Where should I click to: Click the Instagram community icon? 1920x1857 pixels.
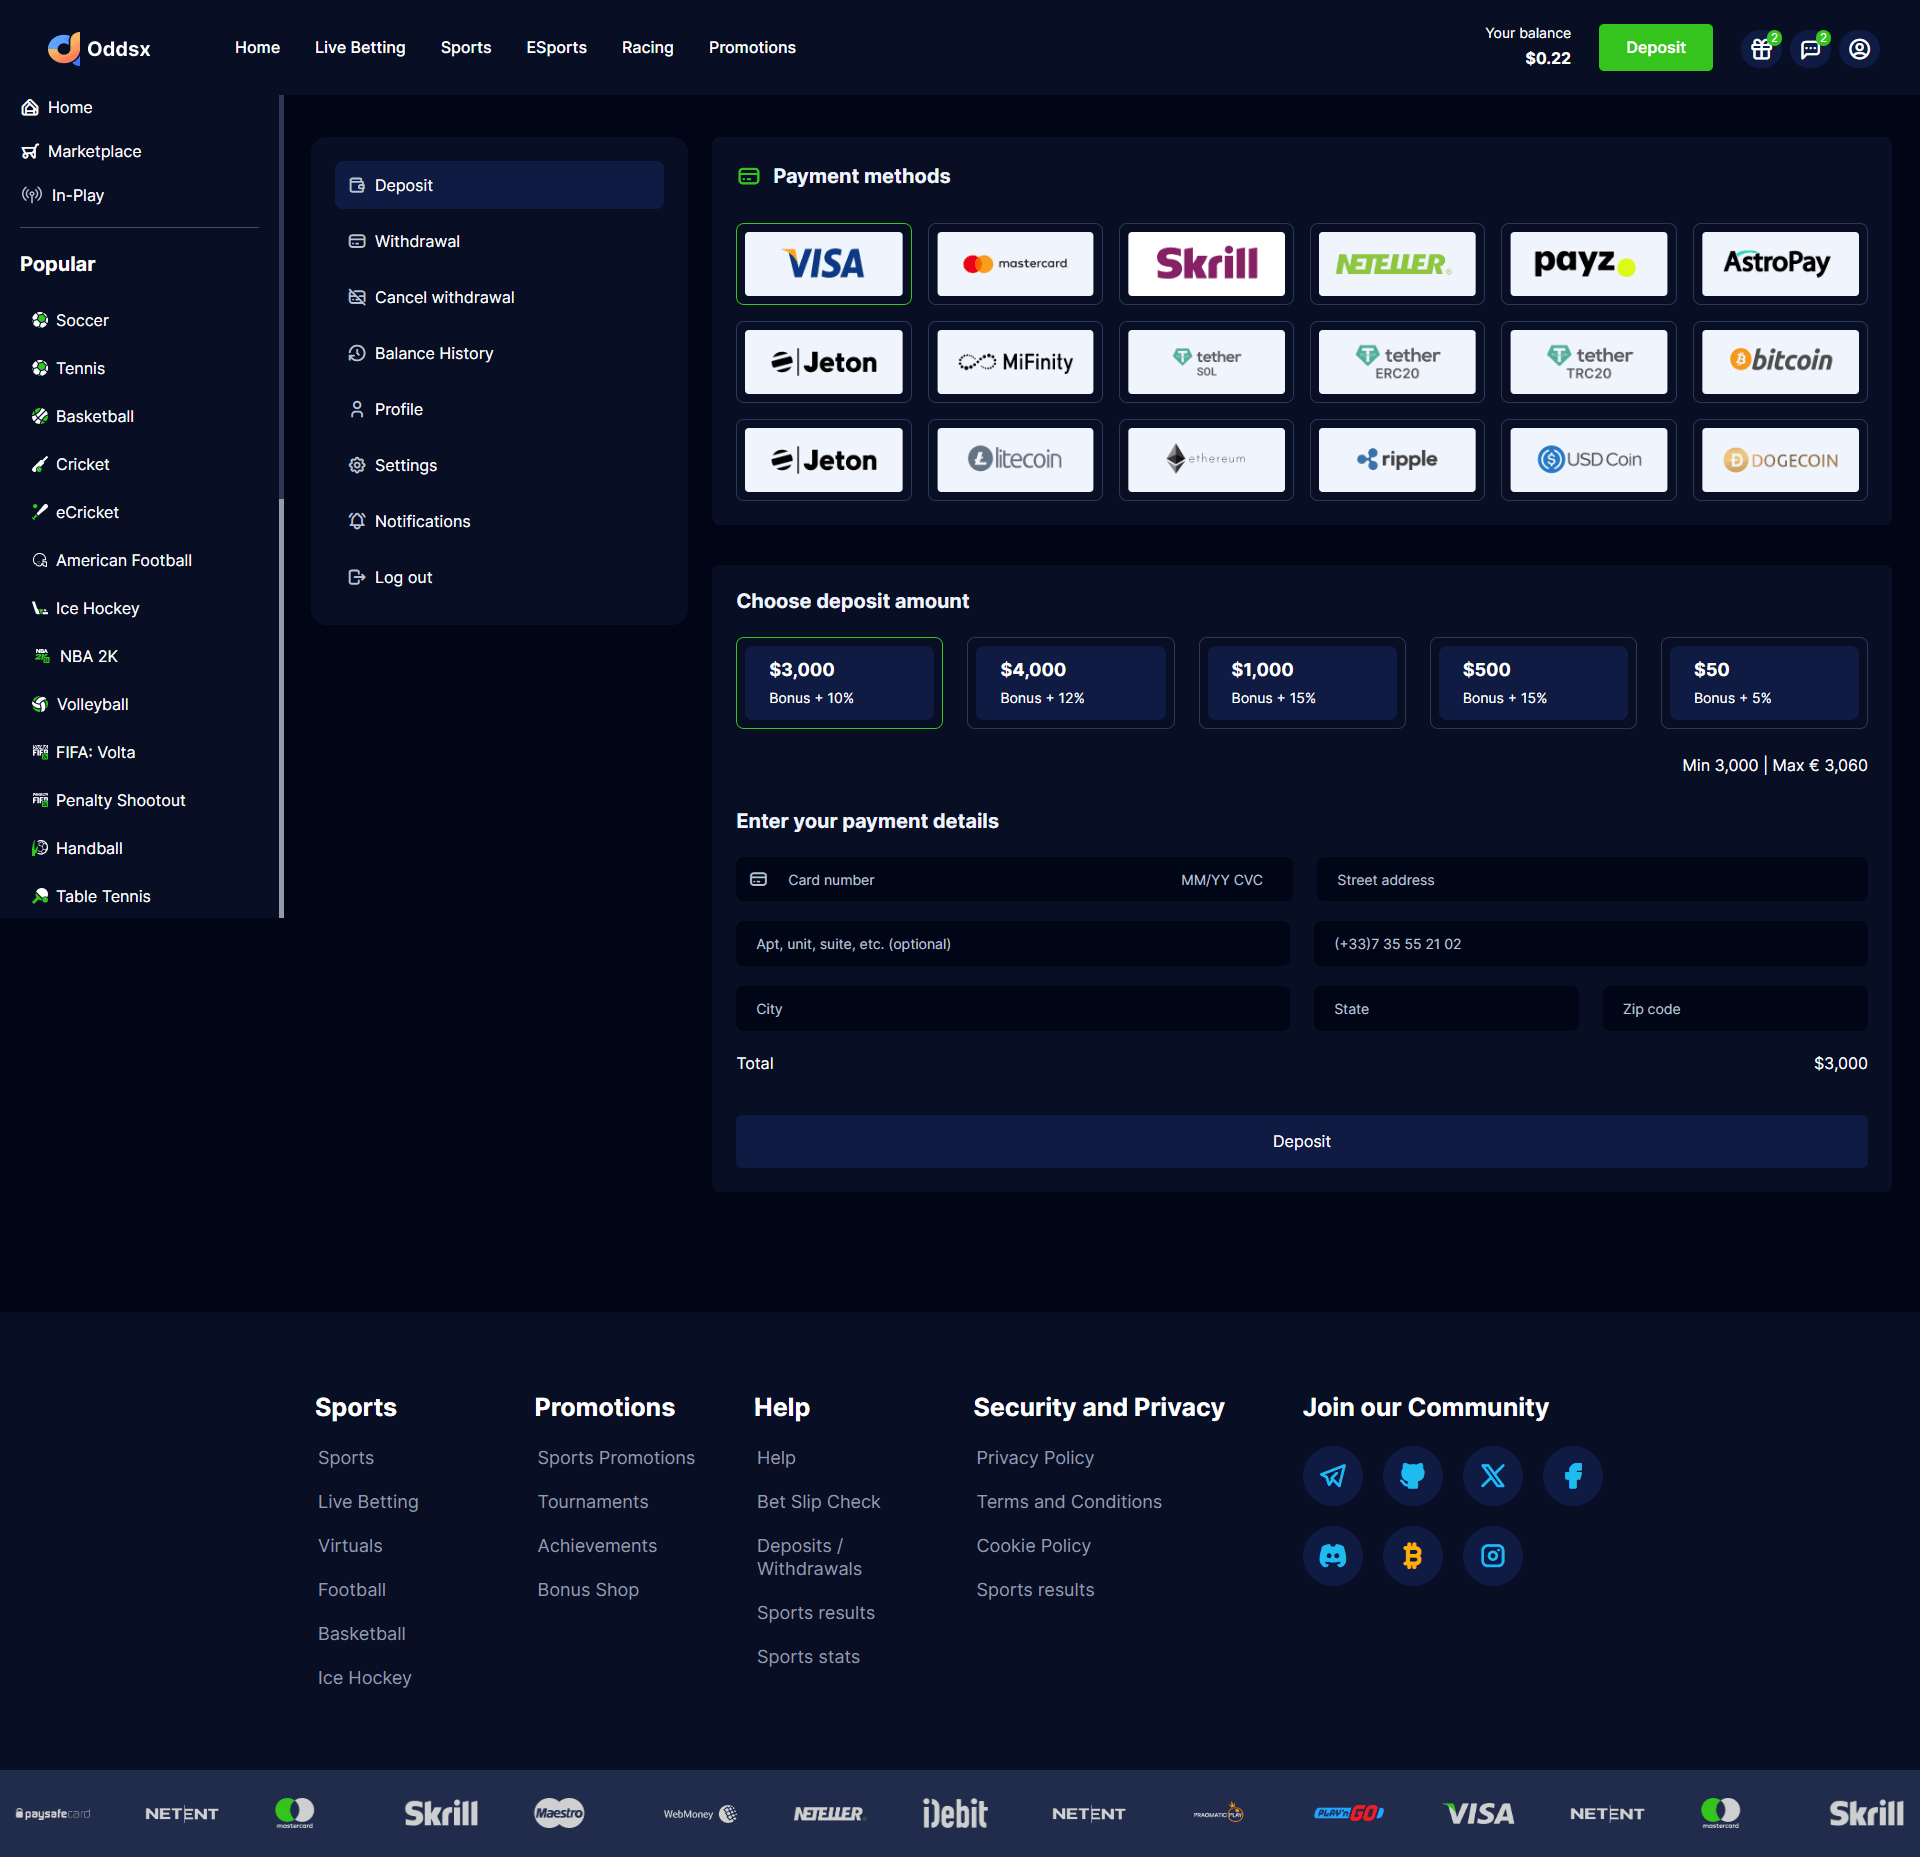click(x=1492, y=1555)
